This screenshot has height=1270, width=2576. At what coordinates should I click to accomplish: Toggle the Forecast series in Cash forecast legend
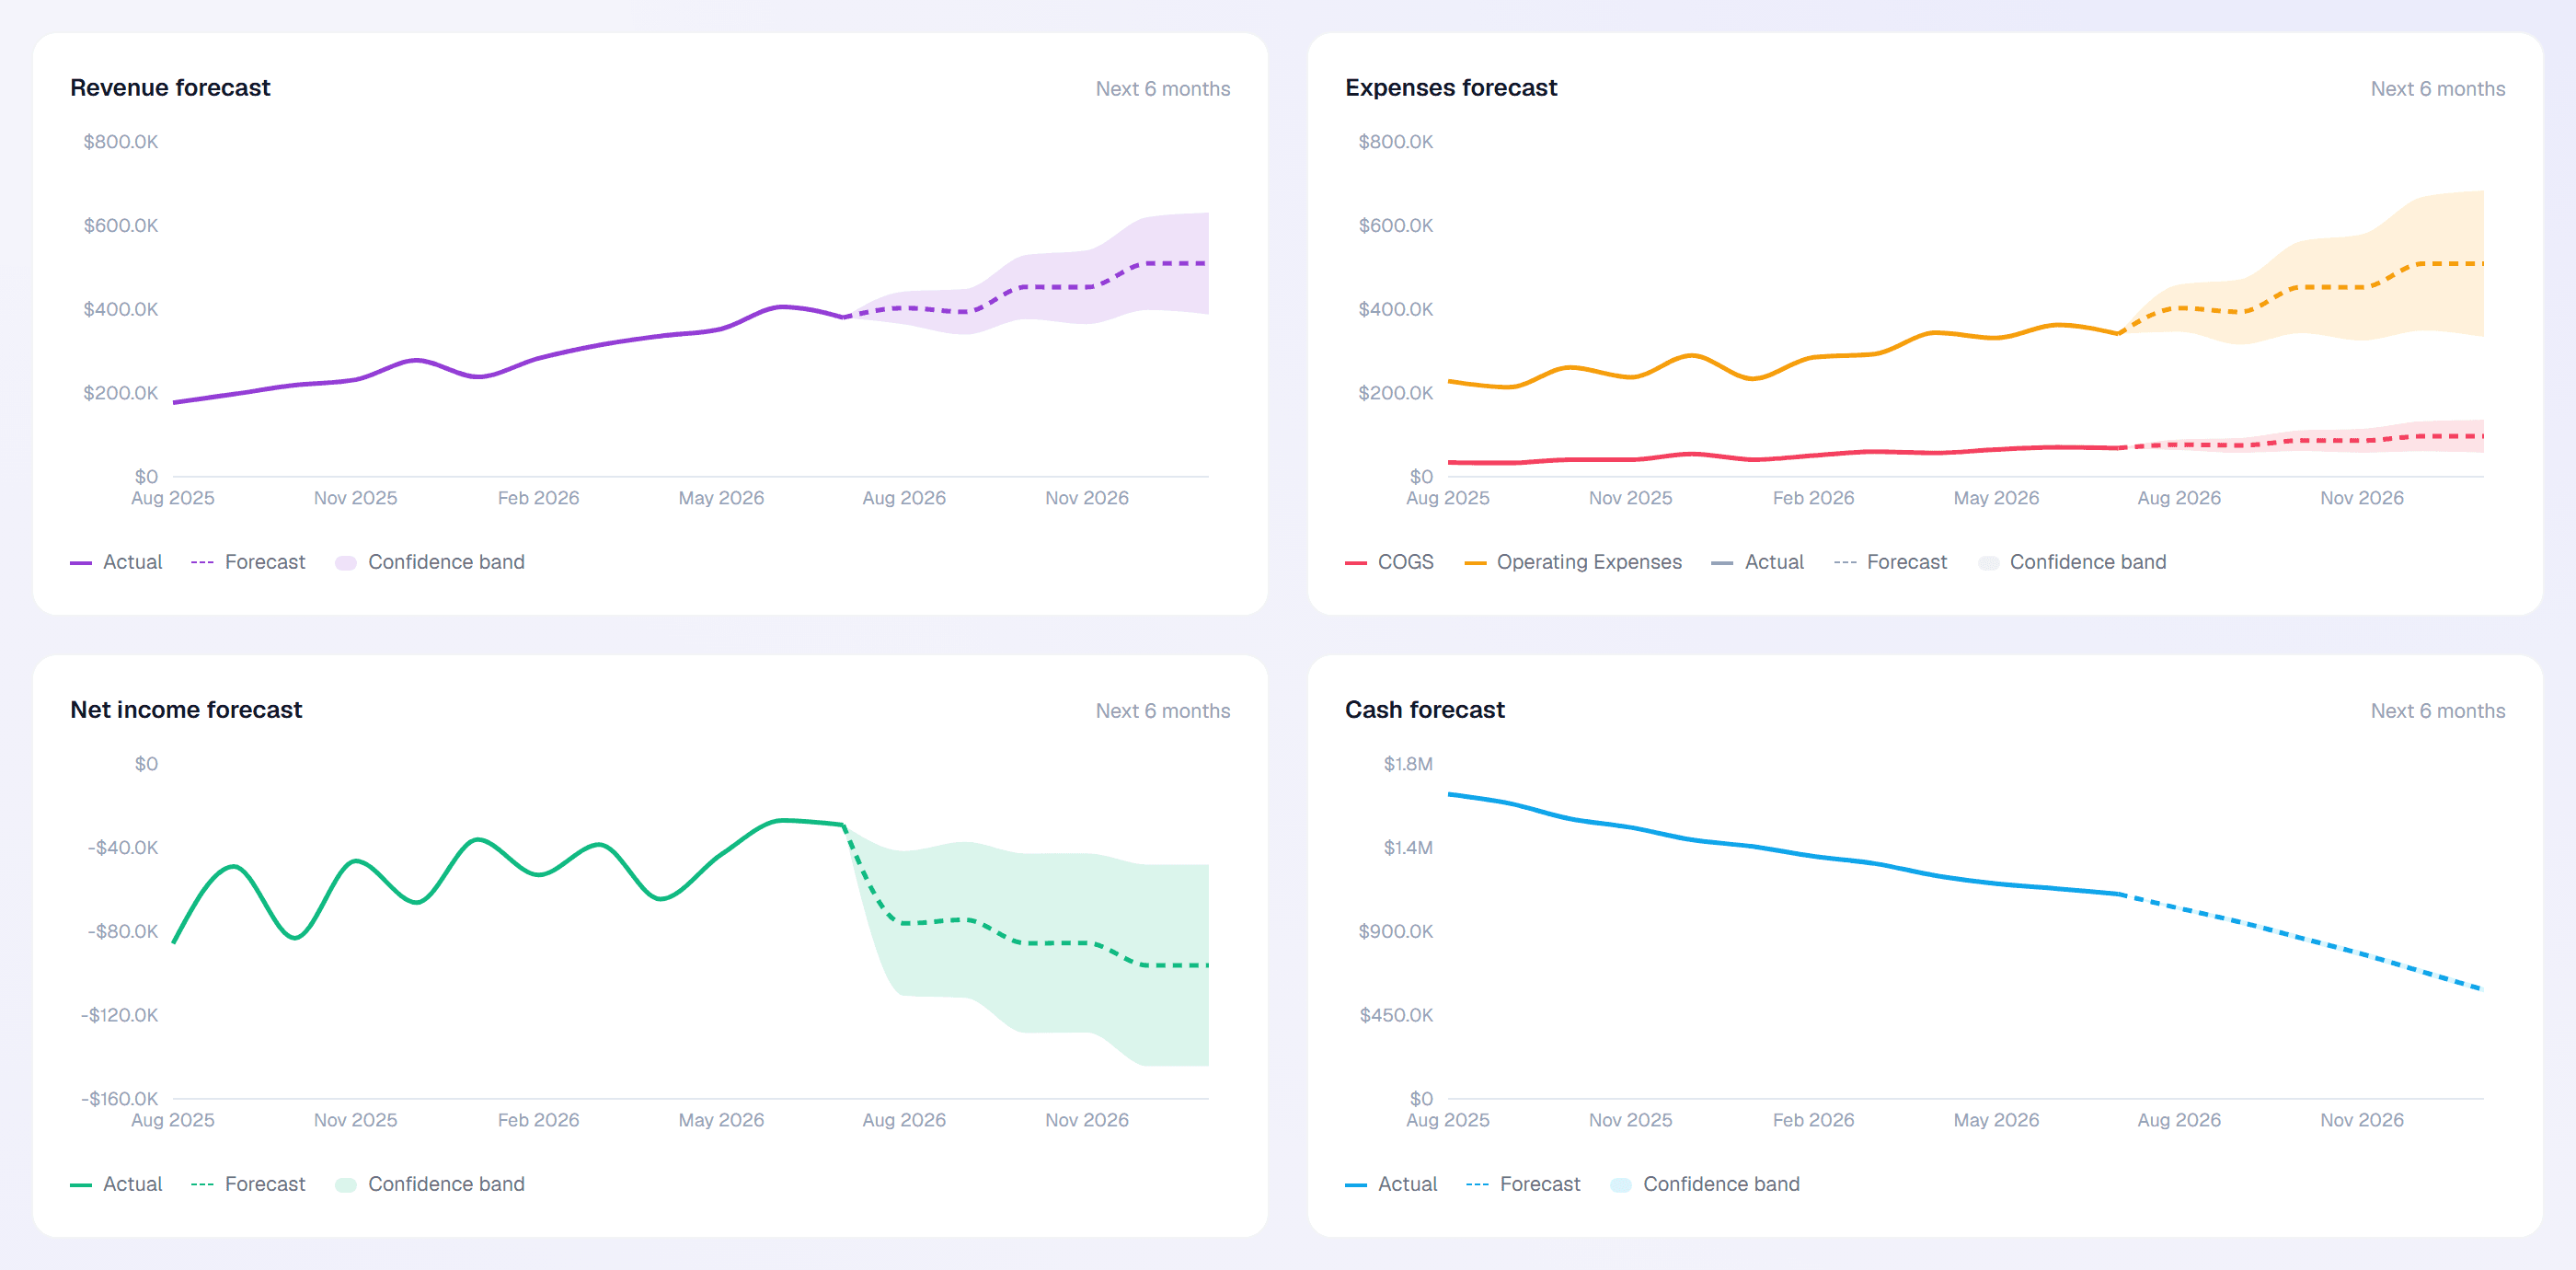(x=1523, y=1184)
